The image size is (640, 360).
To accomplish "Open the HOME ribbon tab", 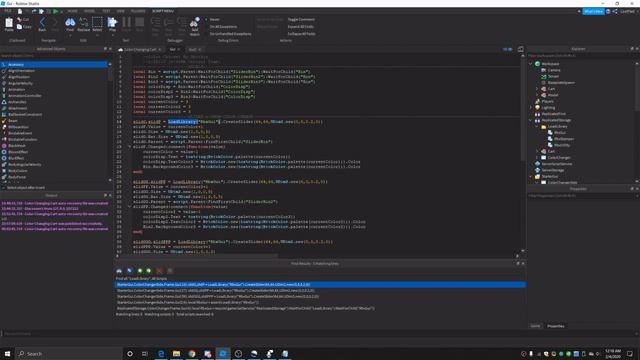I will click(x=72, y=11).
